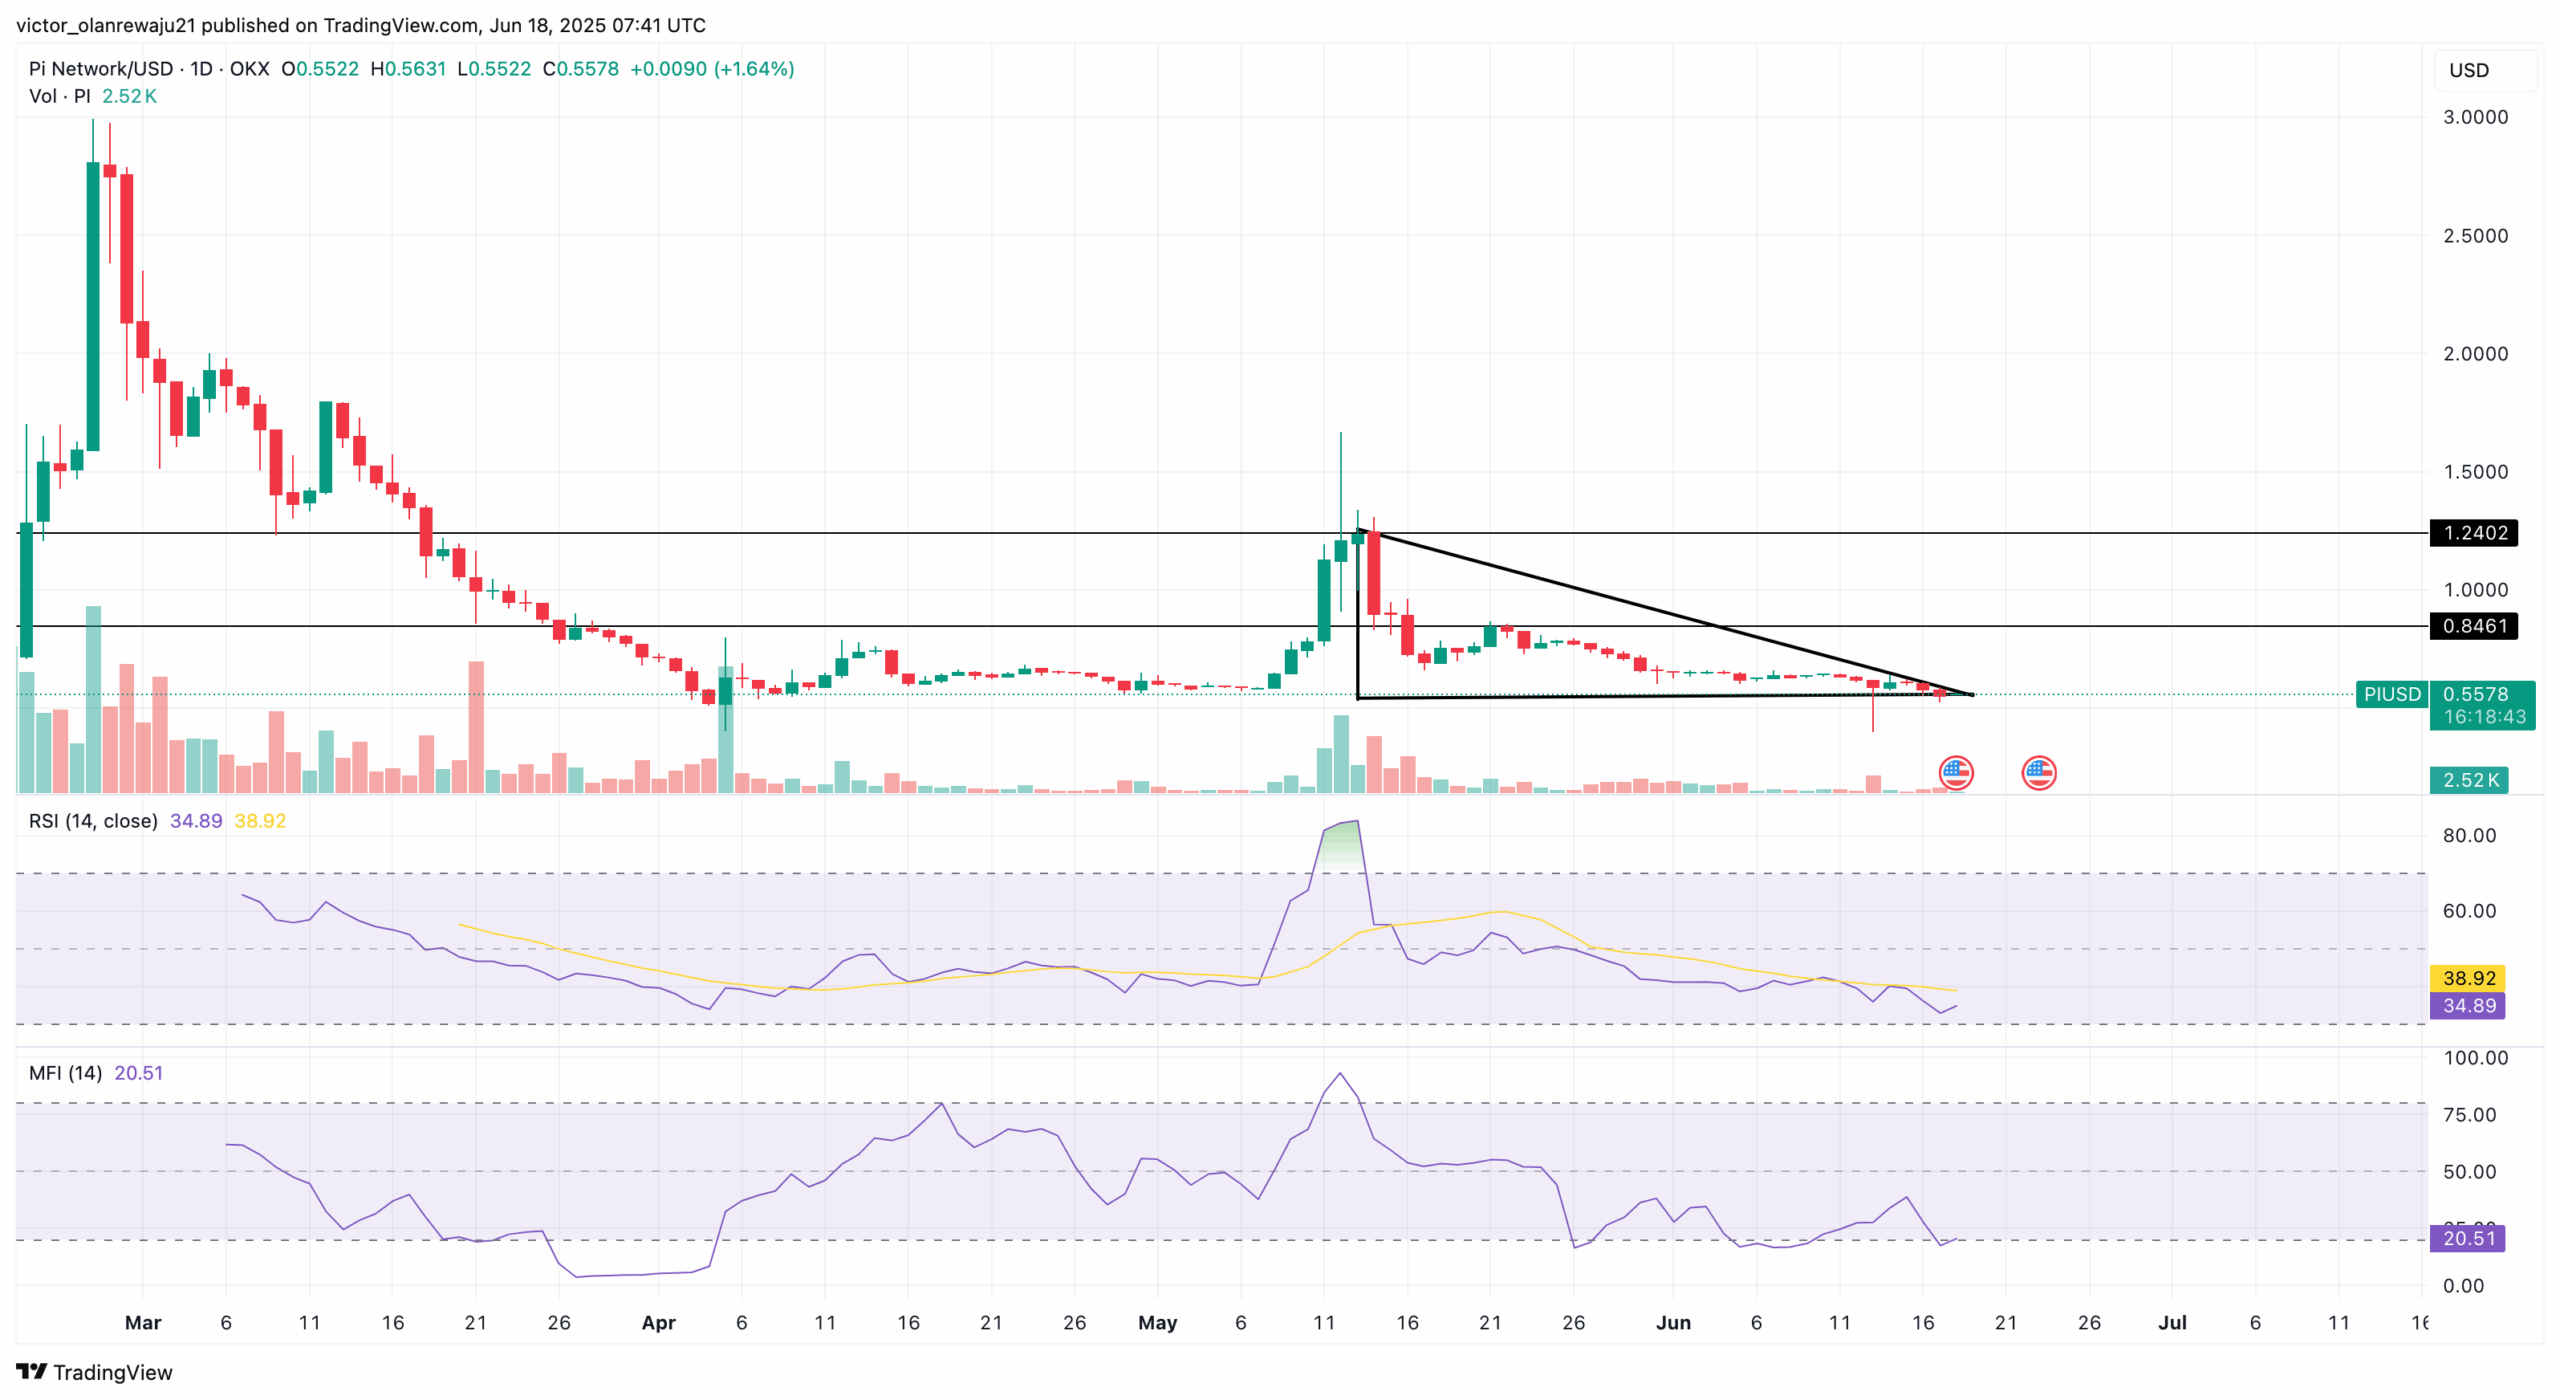This screenshot has width=2560, height=1400.
Task: Click the 50.00 MFI scale label
Action: pyautogui.click(x=2469, y=1172)
